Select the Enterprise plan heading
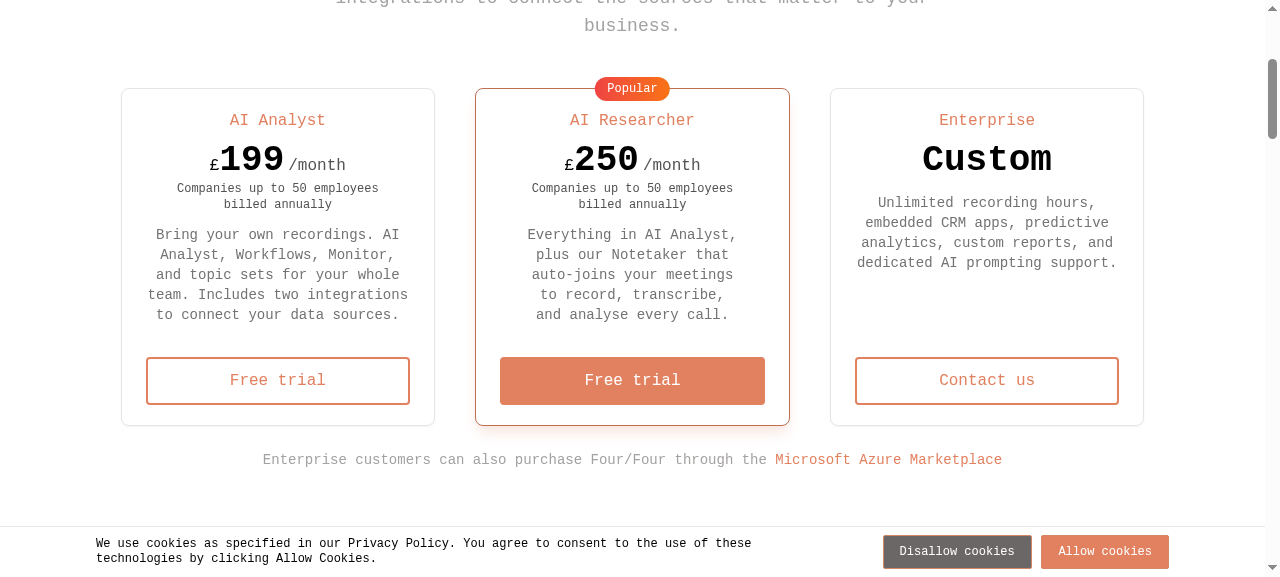 tap(987, 120)
